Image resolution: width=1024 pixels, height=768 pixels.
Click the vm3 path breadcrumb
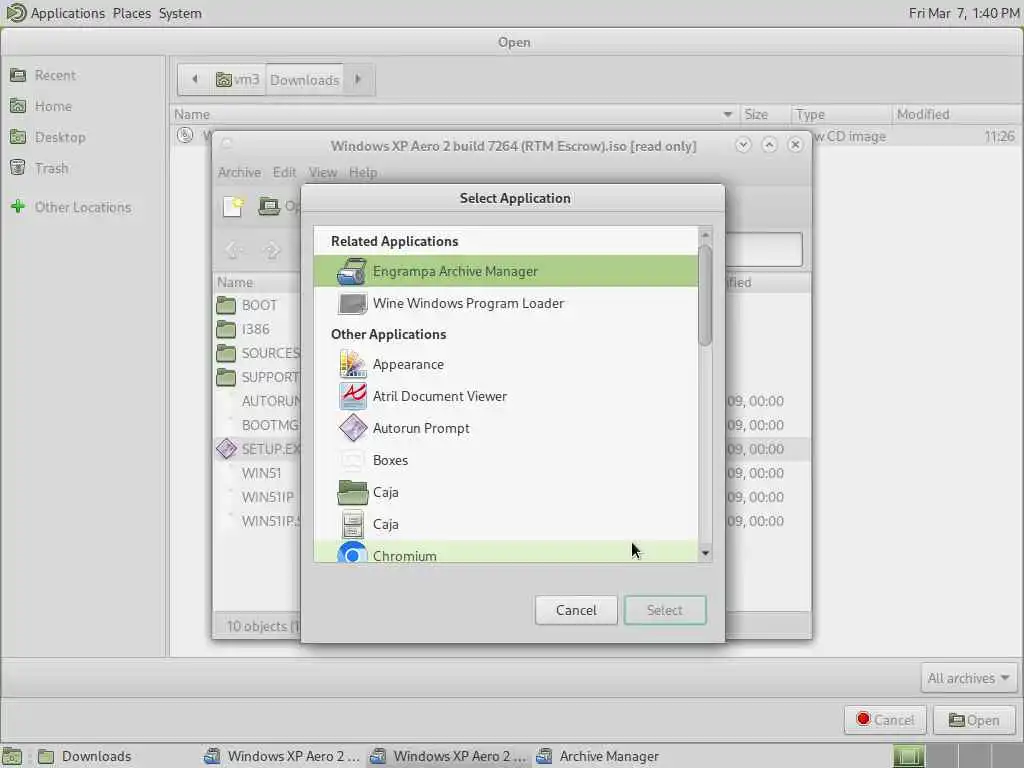(x=238, y=80)
